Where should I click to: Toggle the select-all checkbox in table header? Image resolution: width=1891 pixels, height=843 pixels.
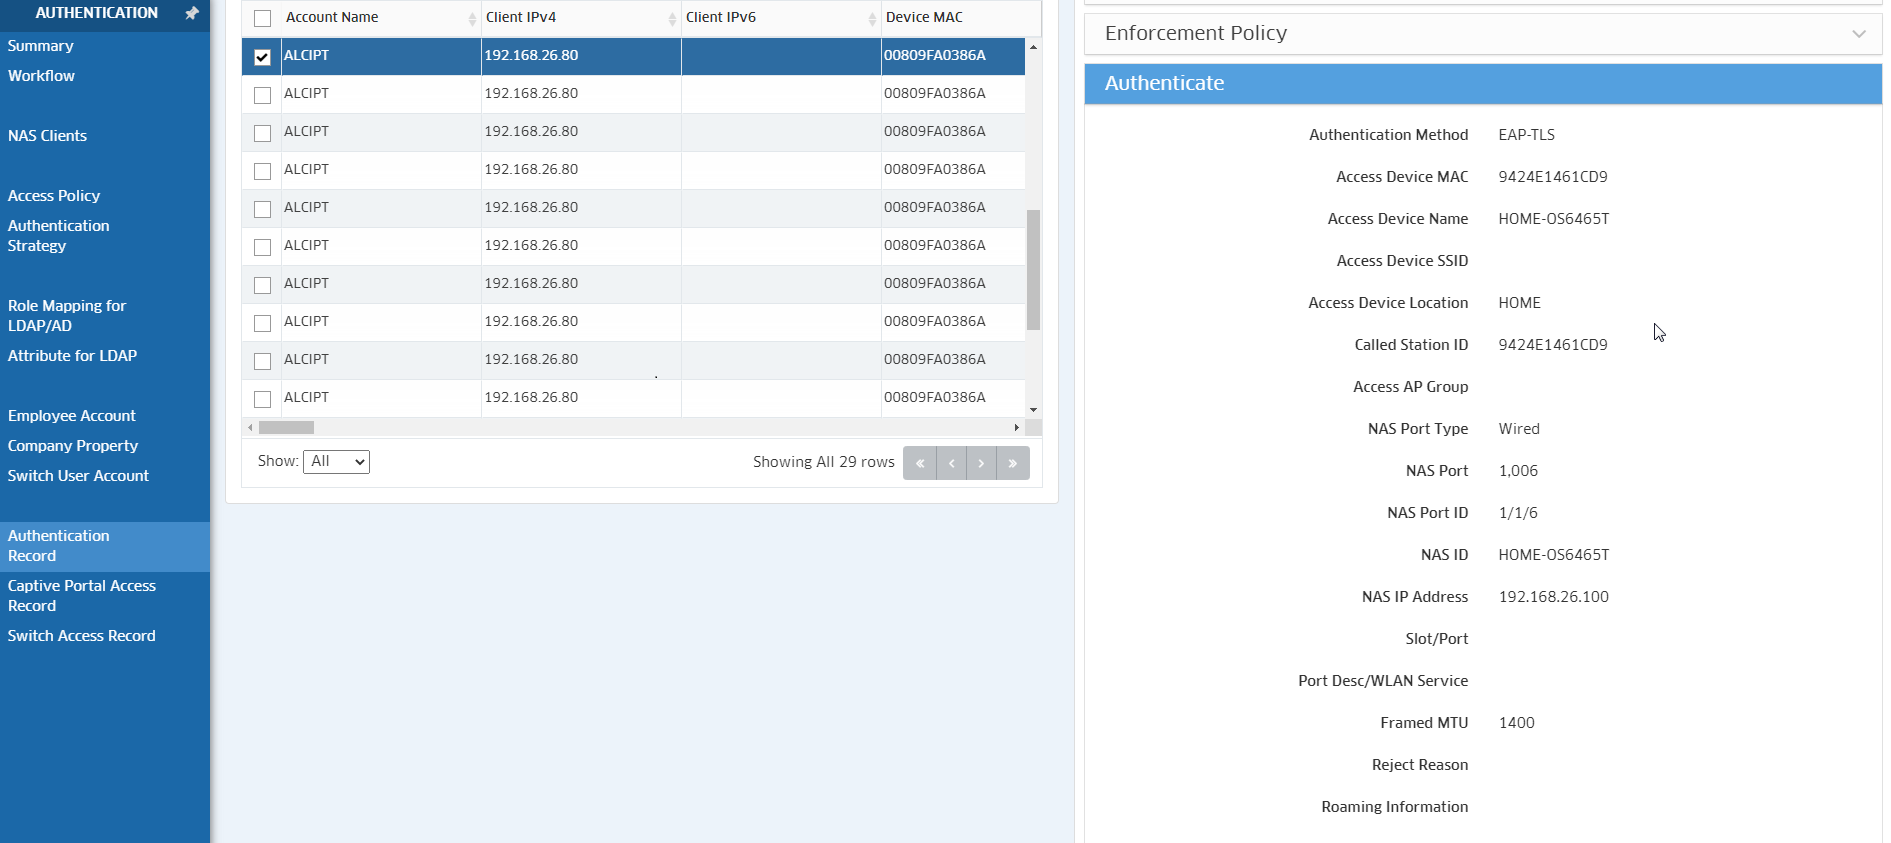click(x=262, y=18)
